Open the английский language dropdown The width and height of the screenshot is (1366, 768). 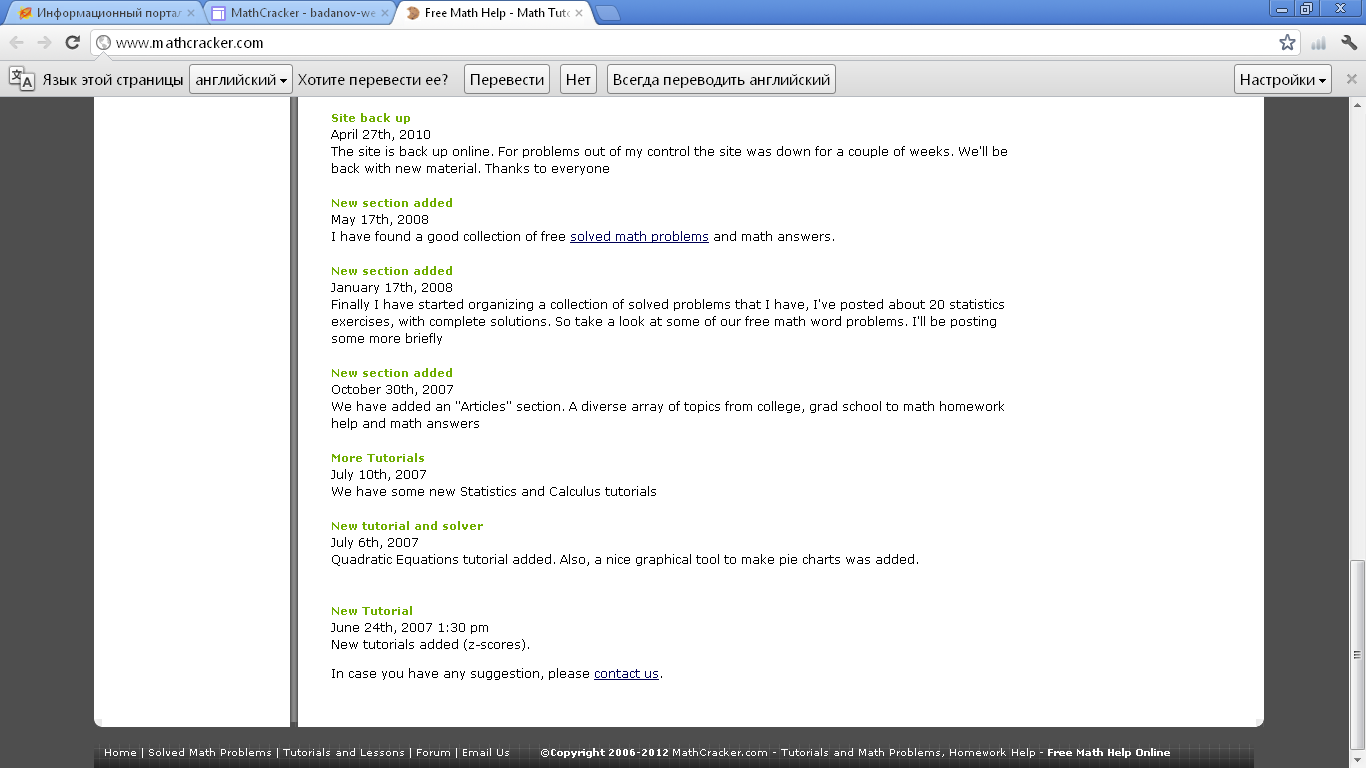241,80
